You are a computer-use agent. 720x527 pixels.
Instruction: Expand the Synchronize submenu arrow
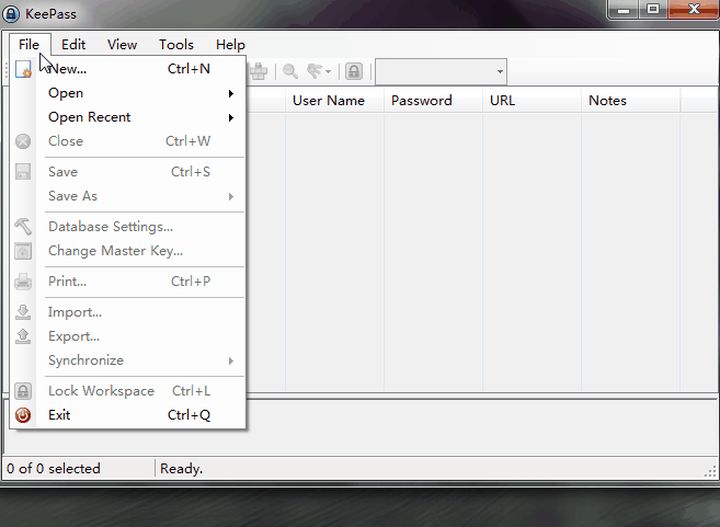tap(230, 361)
